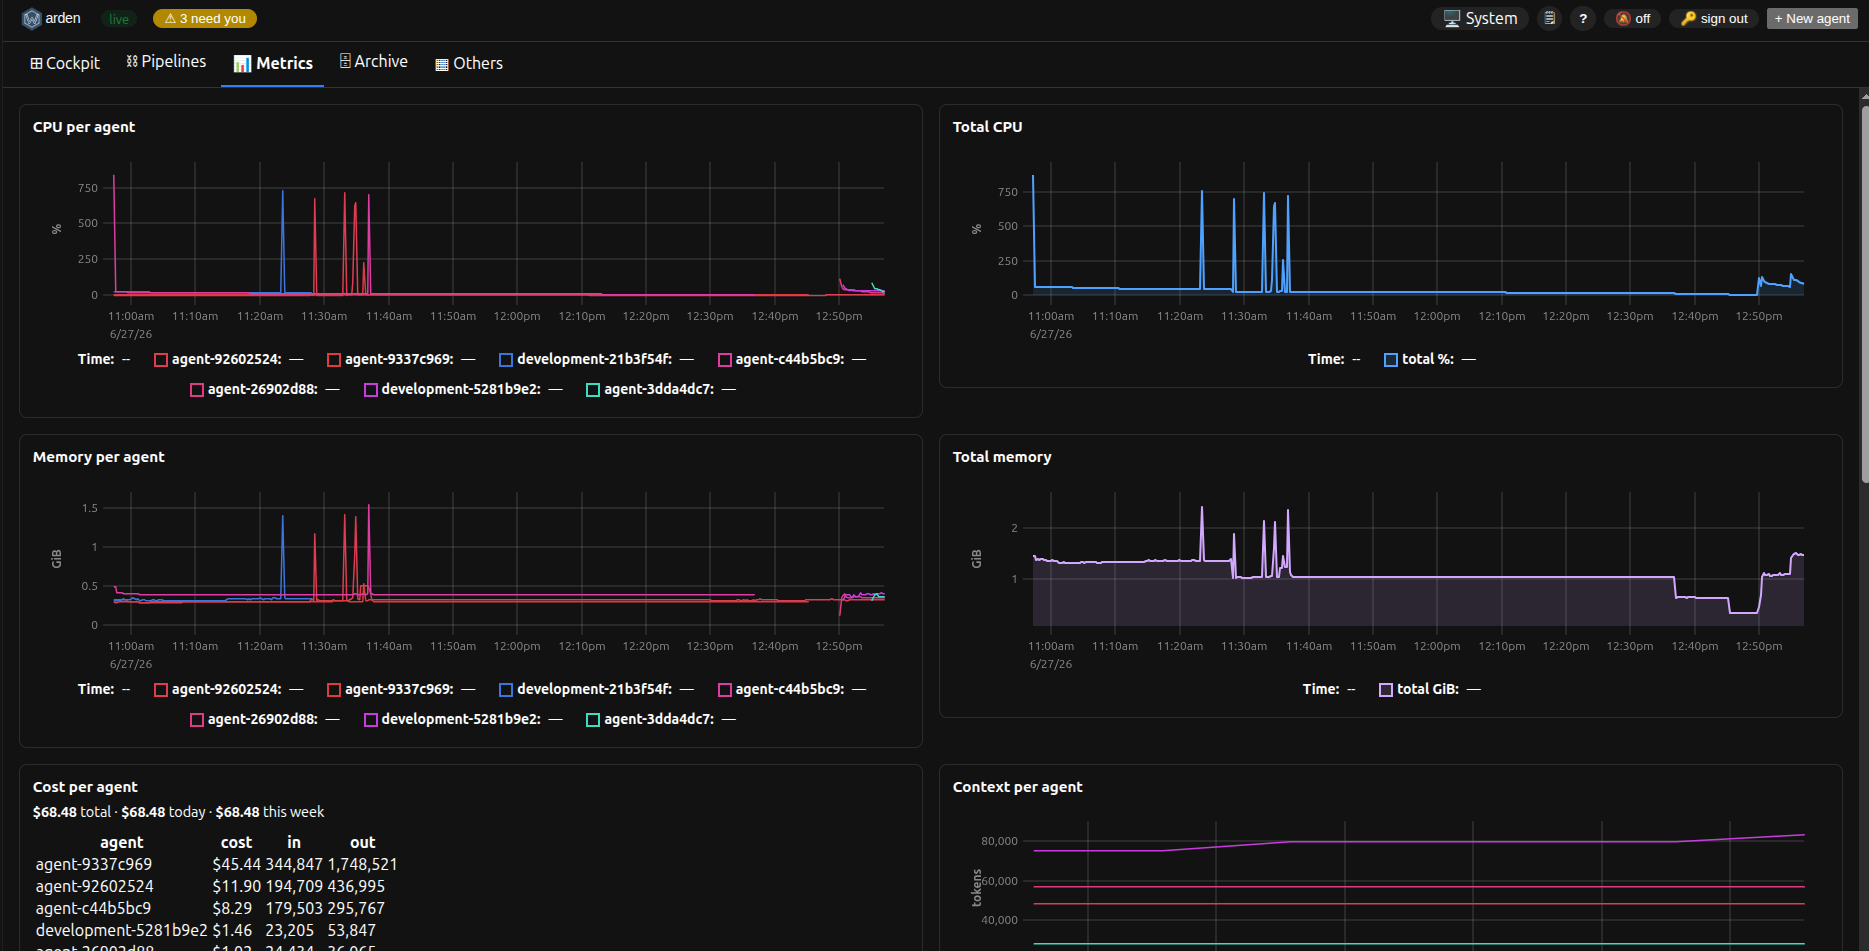Screen dimensions: 1869x951
Task: Open the '3 need you' alert badge
Action: (x=205, y=18)
